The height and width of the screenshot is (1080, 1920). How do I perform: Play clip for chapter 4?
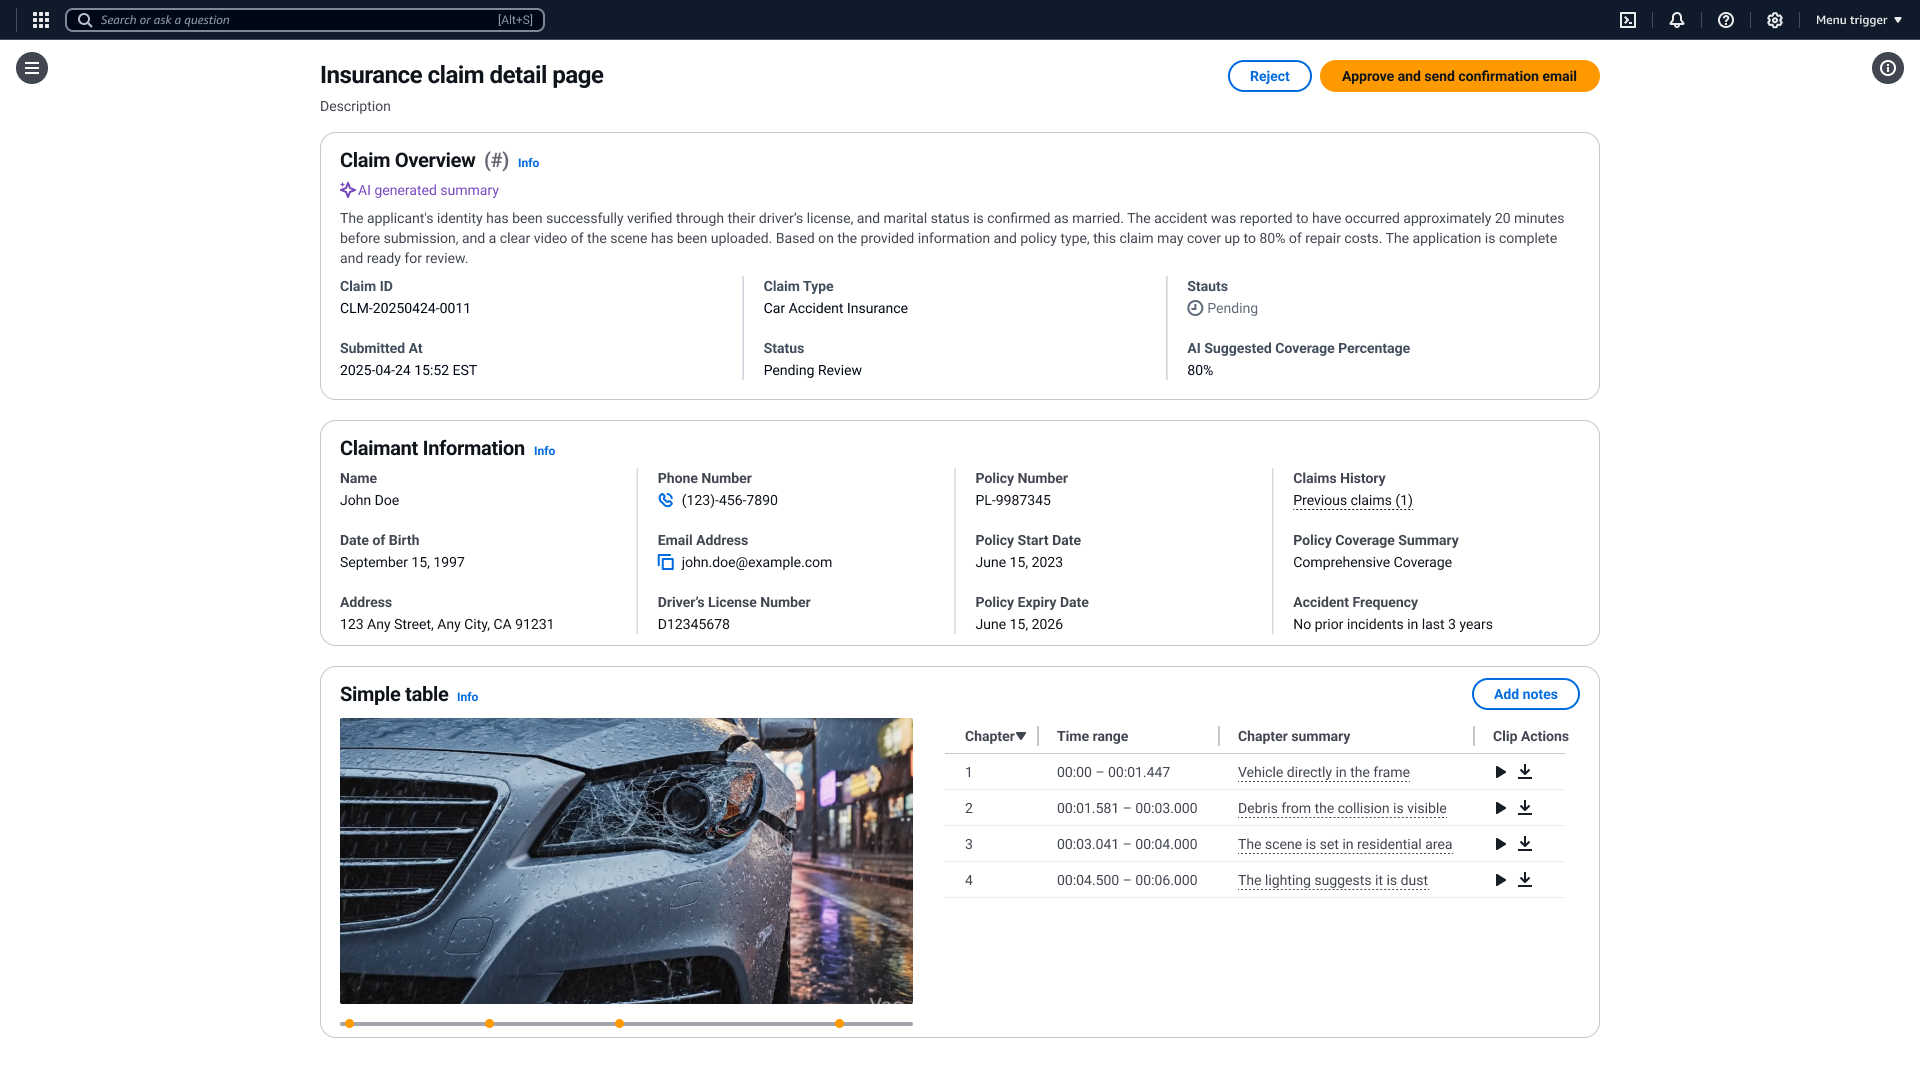1500,880
